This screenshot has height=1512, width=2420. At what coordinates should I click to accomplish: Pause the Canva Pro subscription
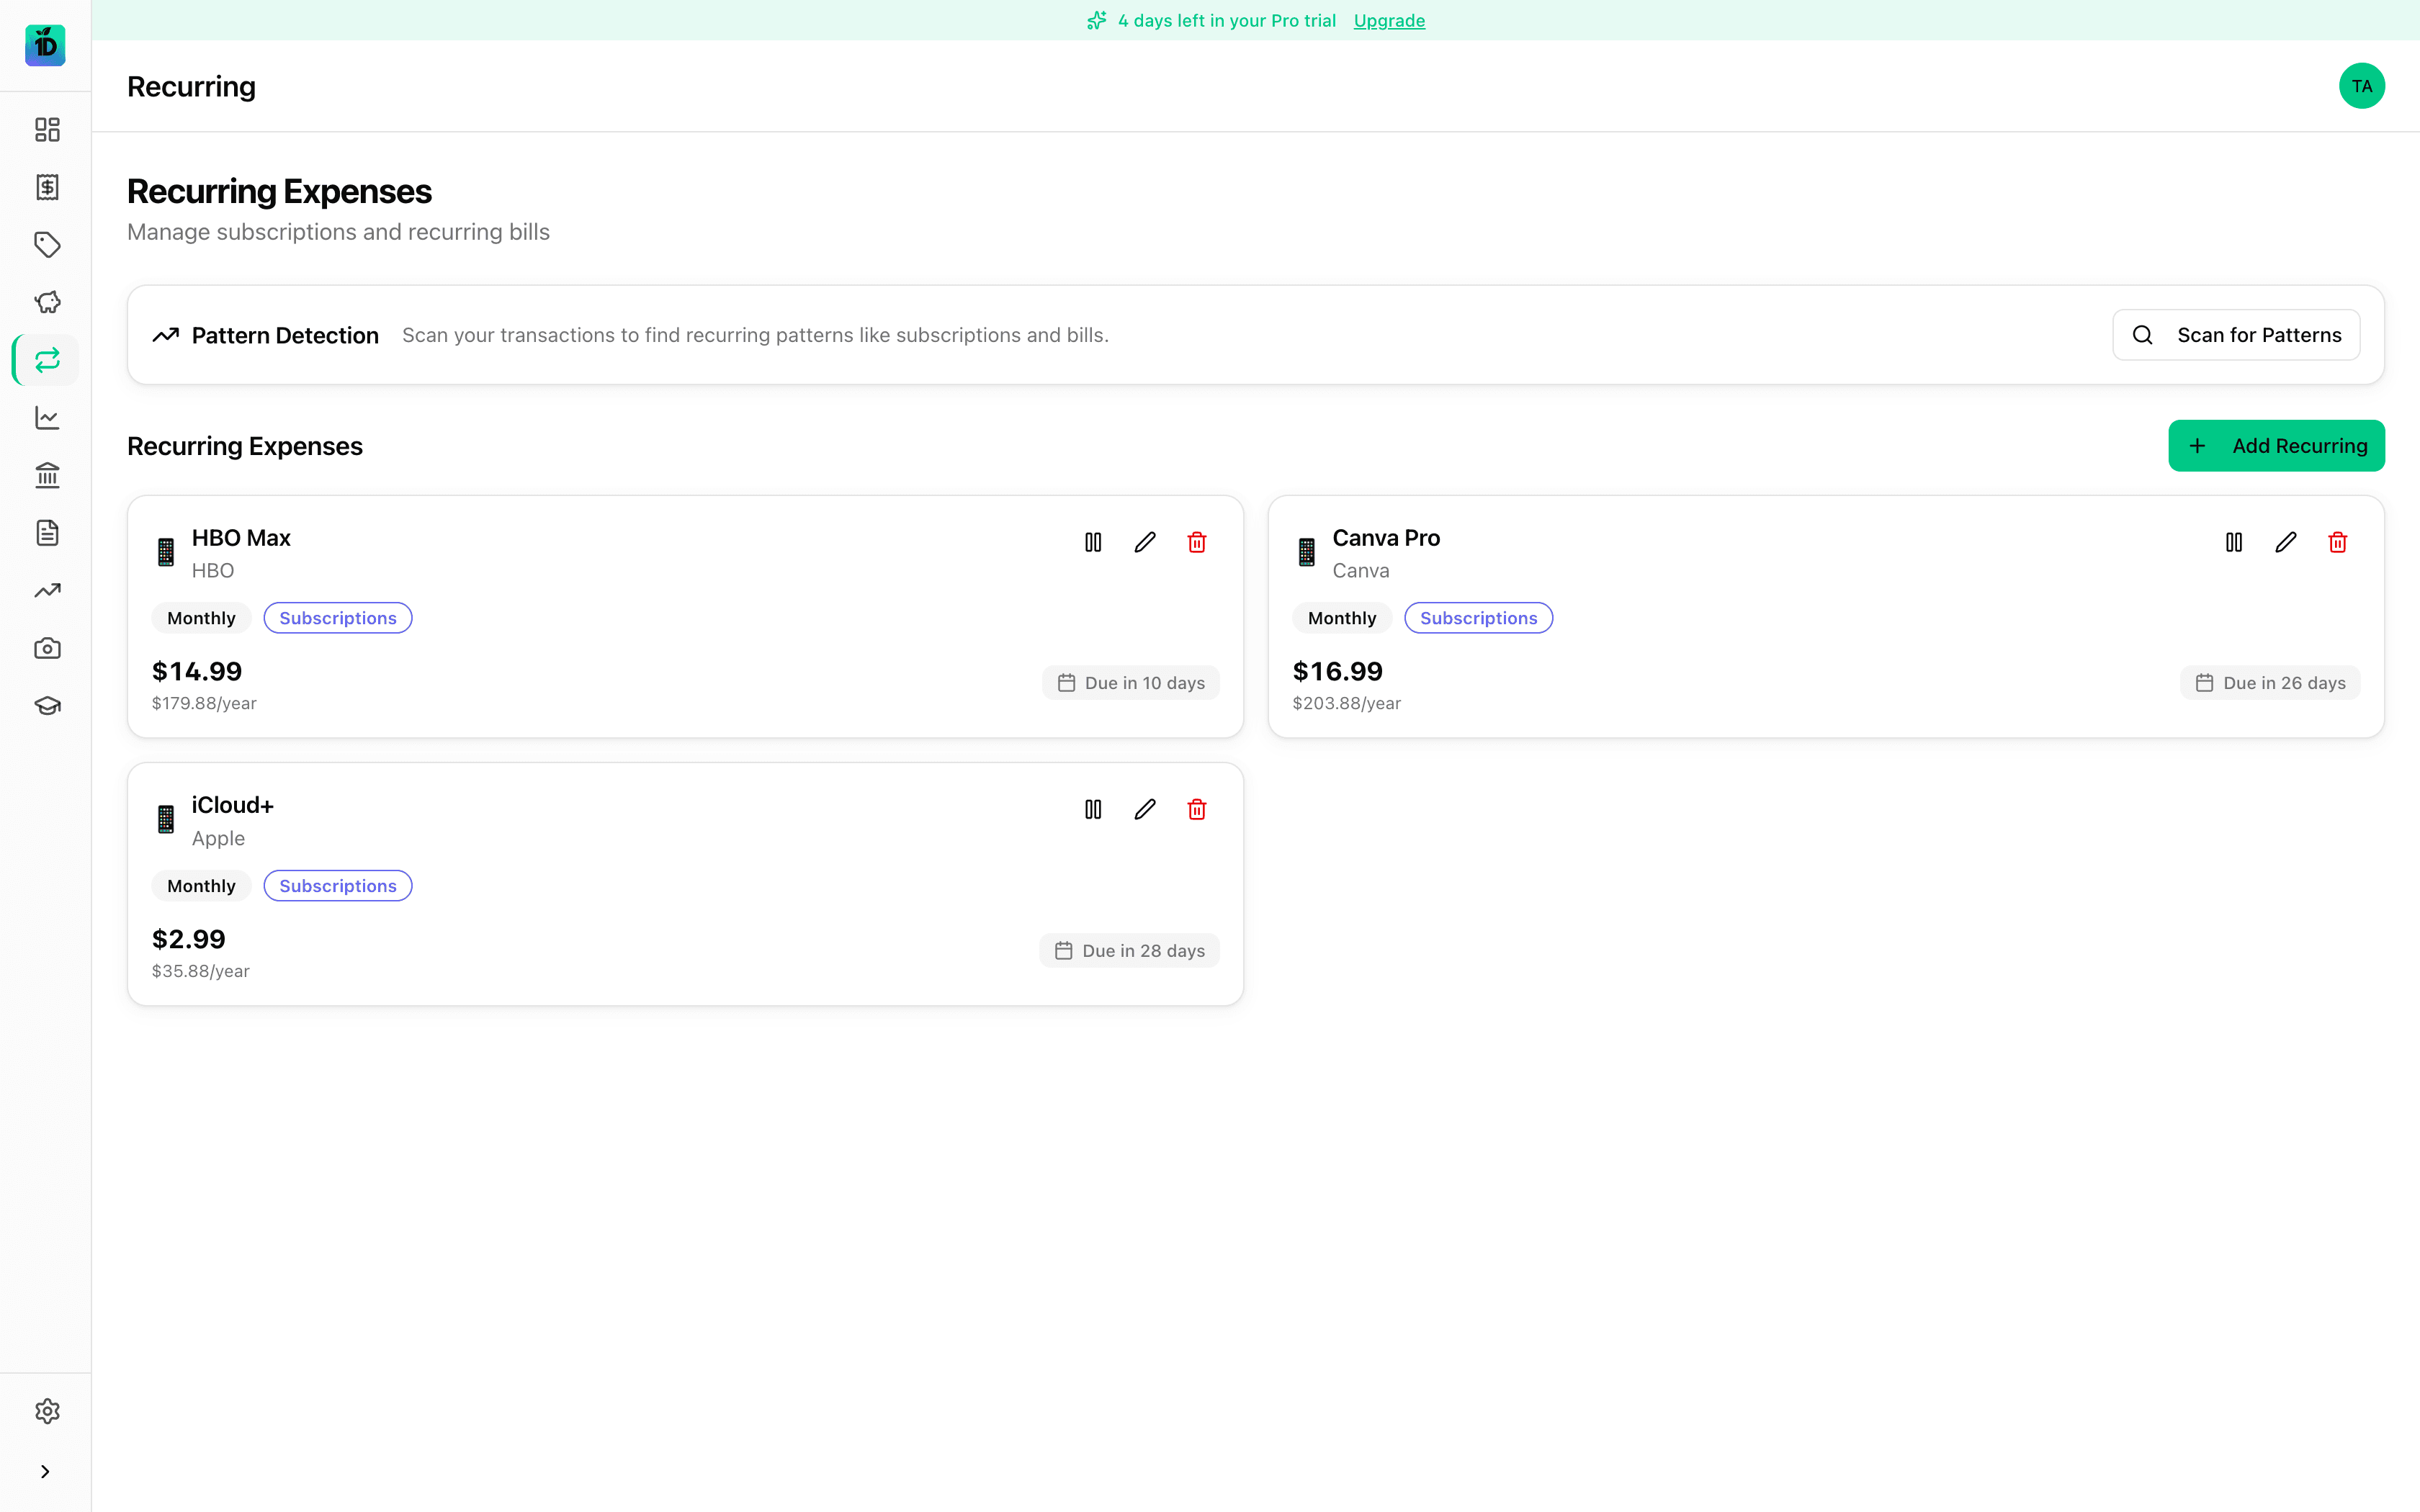point(2234,541)
